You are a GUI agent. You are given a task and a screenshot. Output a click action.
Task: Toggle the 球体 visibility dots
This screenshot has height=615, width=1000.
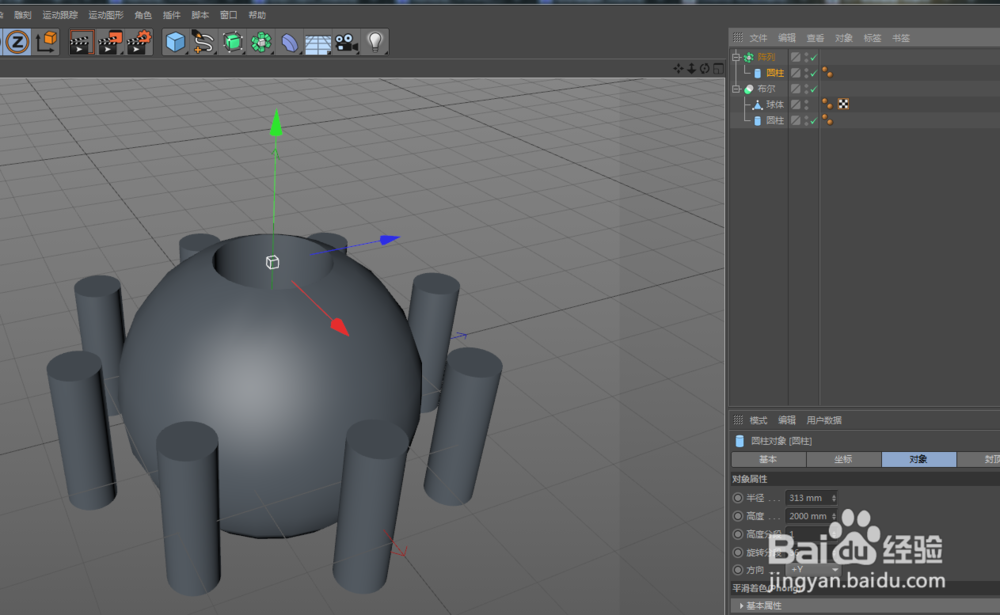[x=804, y=104]
